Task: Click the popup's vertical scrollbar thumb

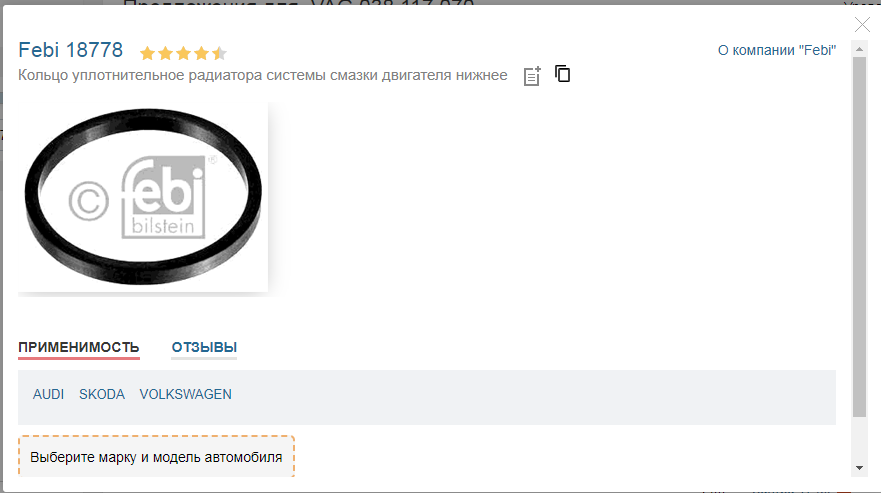Action: point(859,237)
